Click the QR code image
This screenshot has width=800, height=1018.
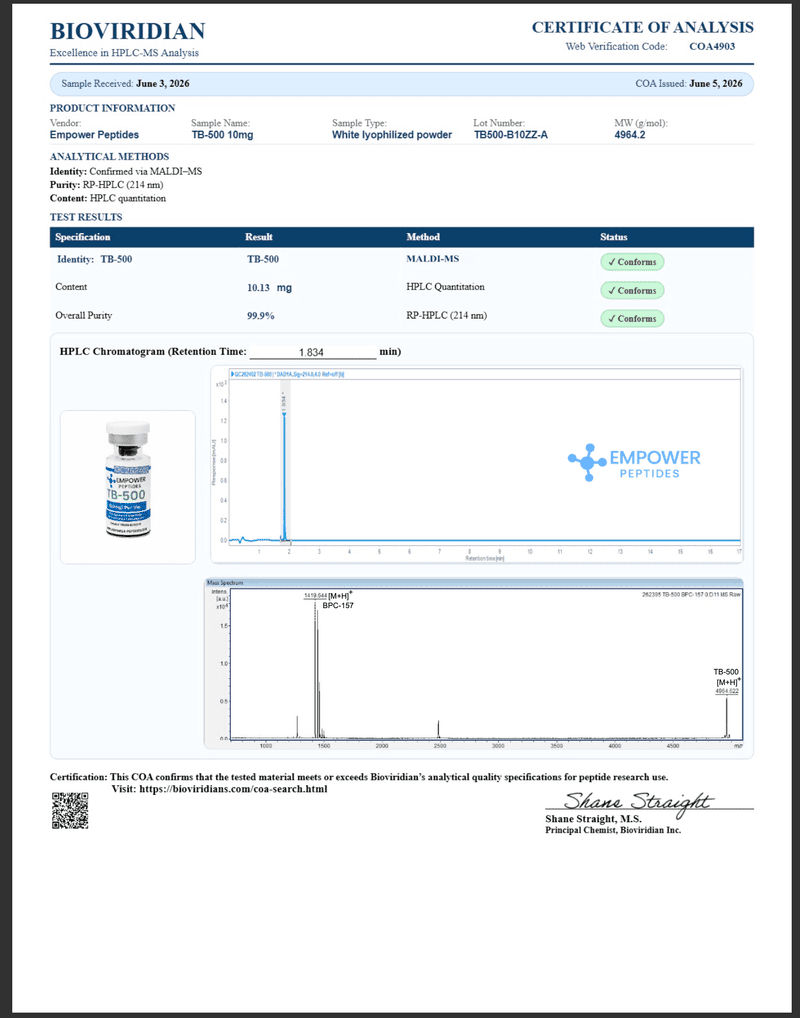pyautogui.click(x=69, y=810)
